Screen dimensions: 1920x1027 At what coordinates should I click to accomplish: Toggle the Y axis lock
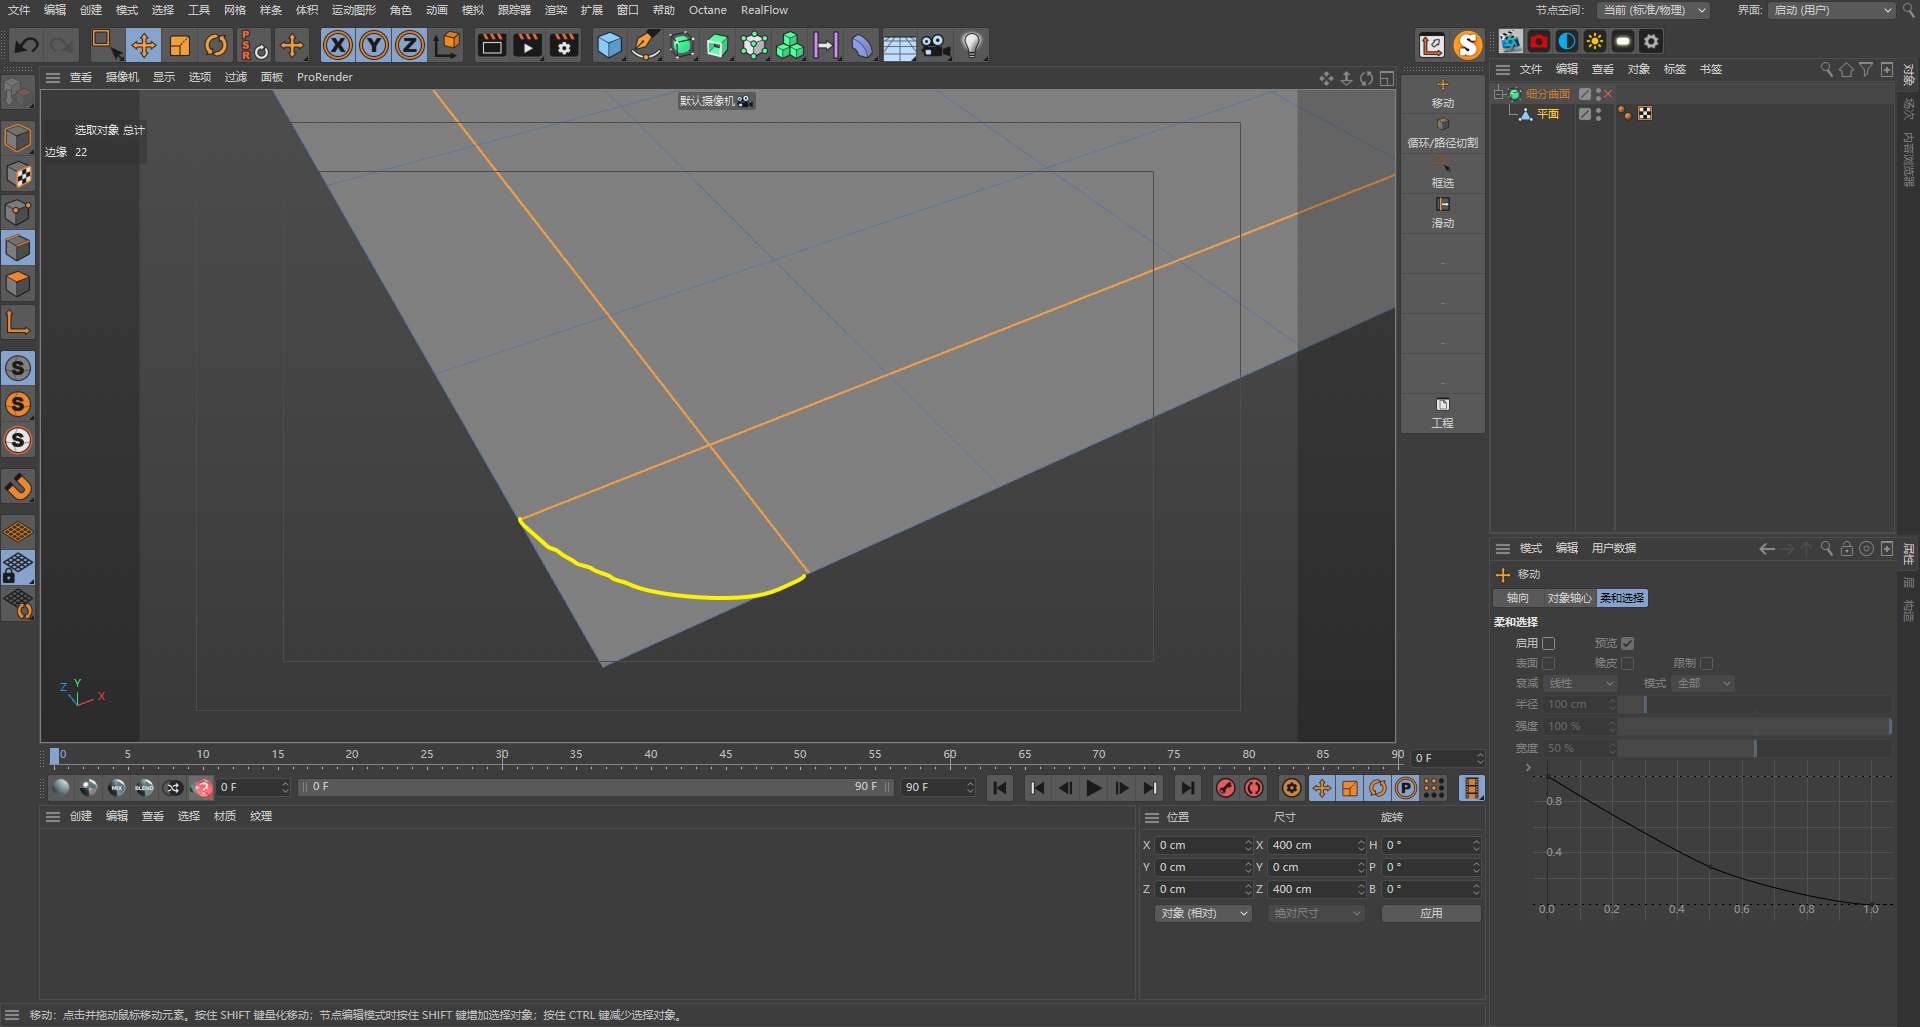(x=374, y=45)
